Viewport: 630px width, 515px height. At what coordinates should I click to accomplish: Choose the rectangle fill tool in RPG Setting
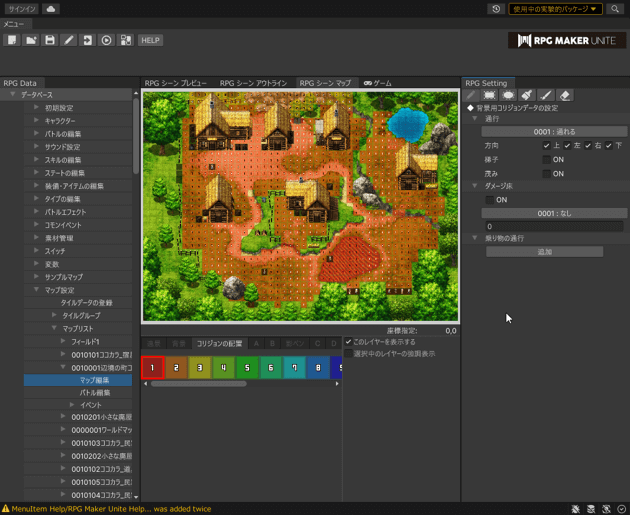(489, 96)
